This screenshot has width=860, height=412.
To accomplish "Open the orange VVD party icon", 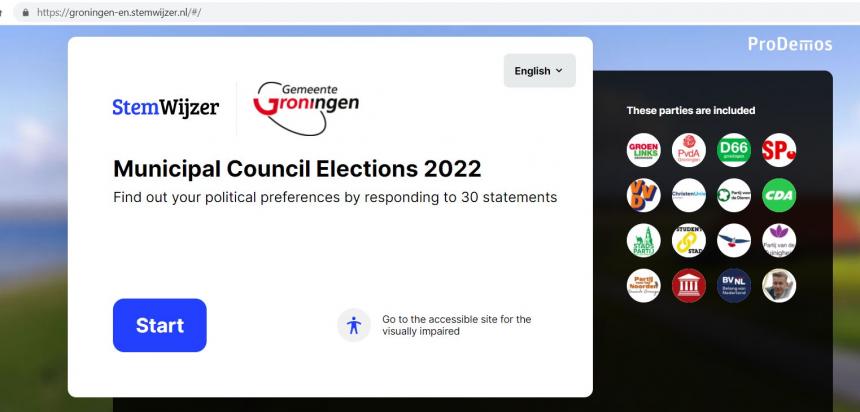I will pyautogui.click(x=643, y=195).
